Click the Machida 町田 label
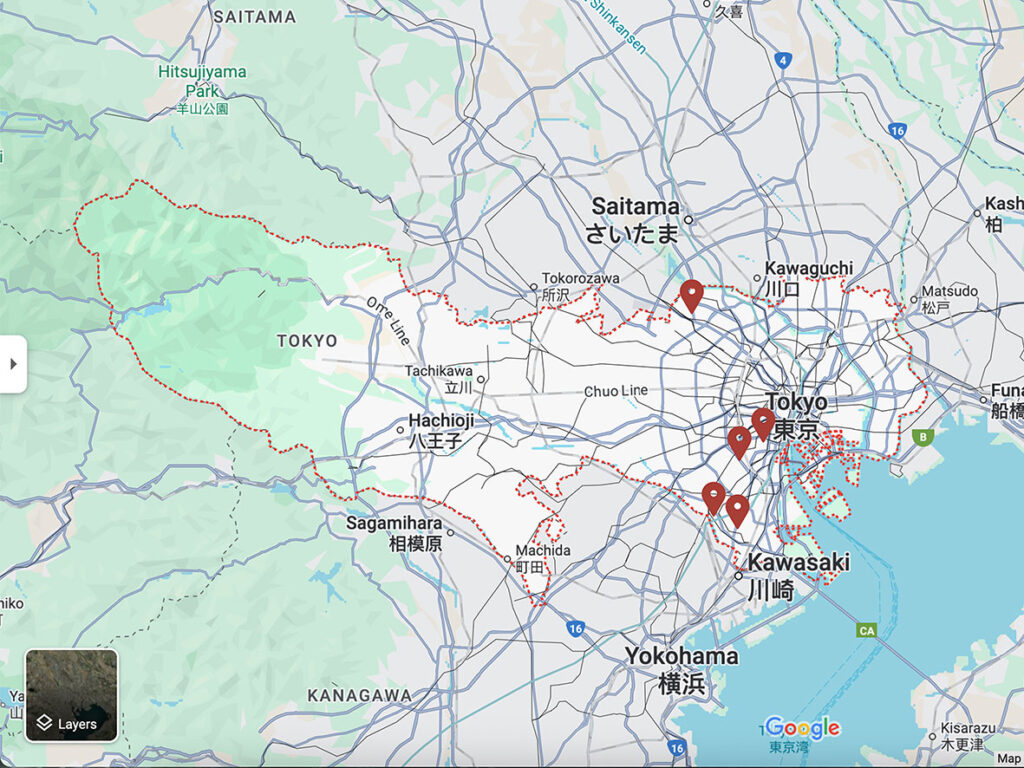 click(543, 558)
